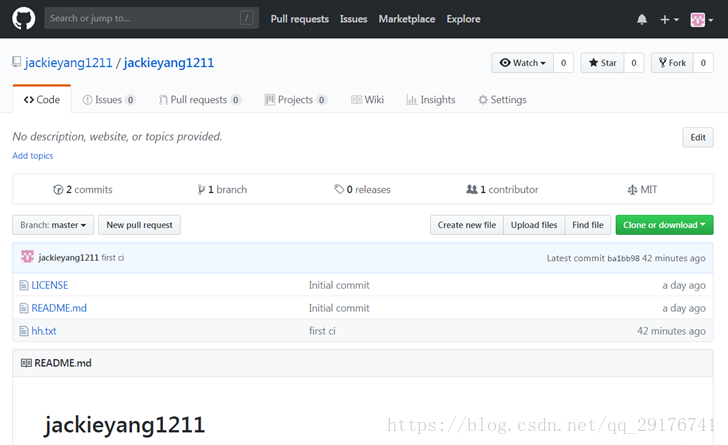The image size is (728, 445).
Task: Click the GitHub Octocat logo
Action: click(x=24, y=19)
